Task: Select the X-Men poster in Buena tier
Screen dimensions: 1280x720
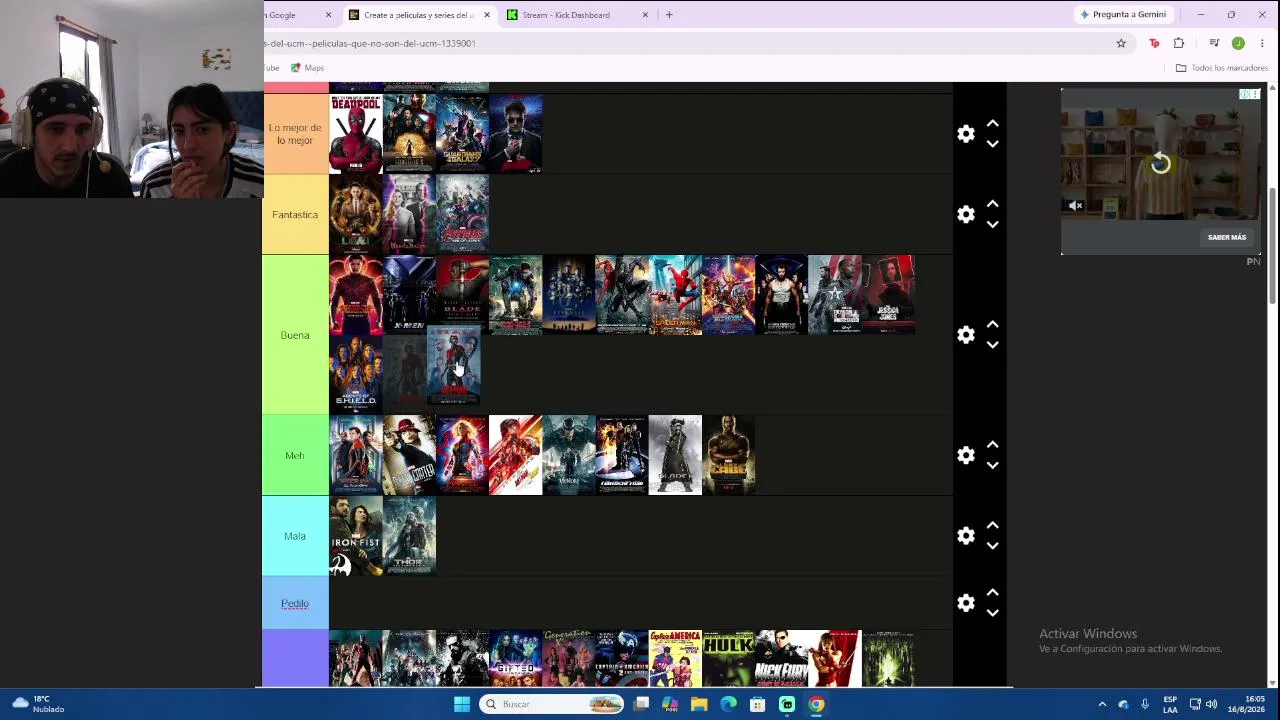Action: point(409,295)
